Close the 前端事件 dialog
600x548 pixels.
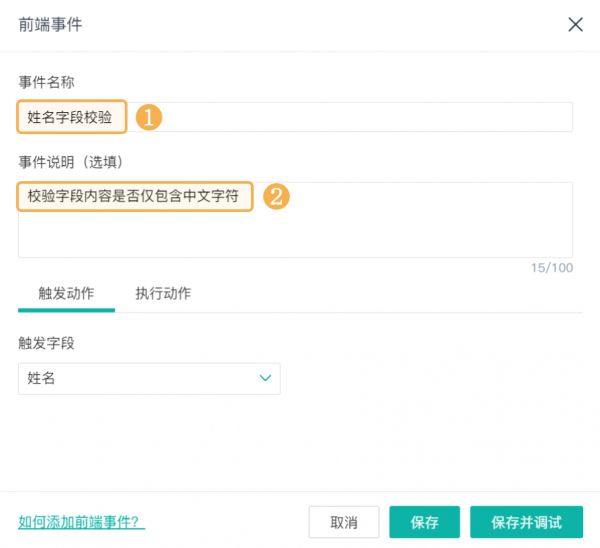click(575, 25)
